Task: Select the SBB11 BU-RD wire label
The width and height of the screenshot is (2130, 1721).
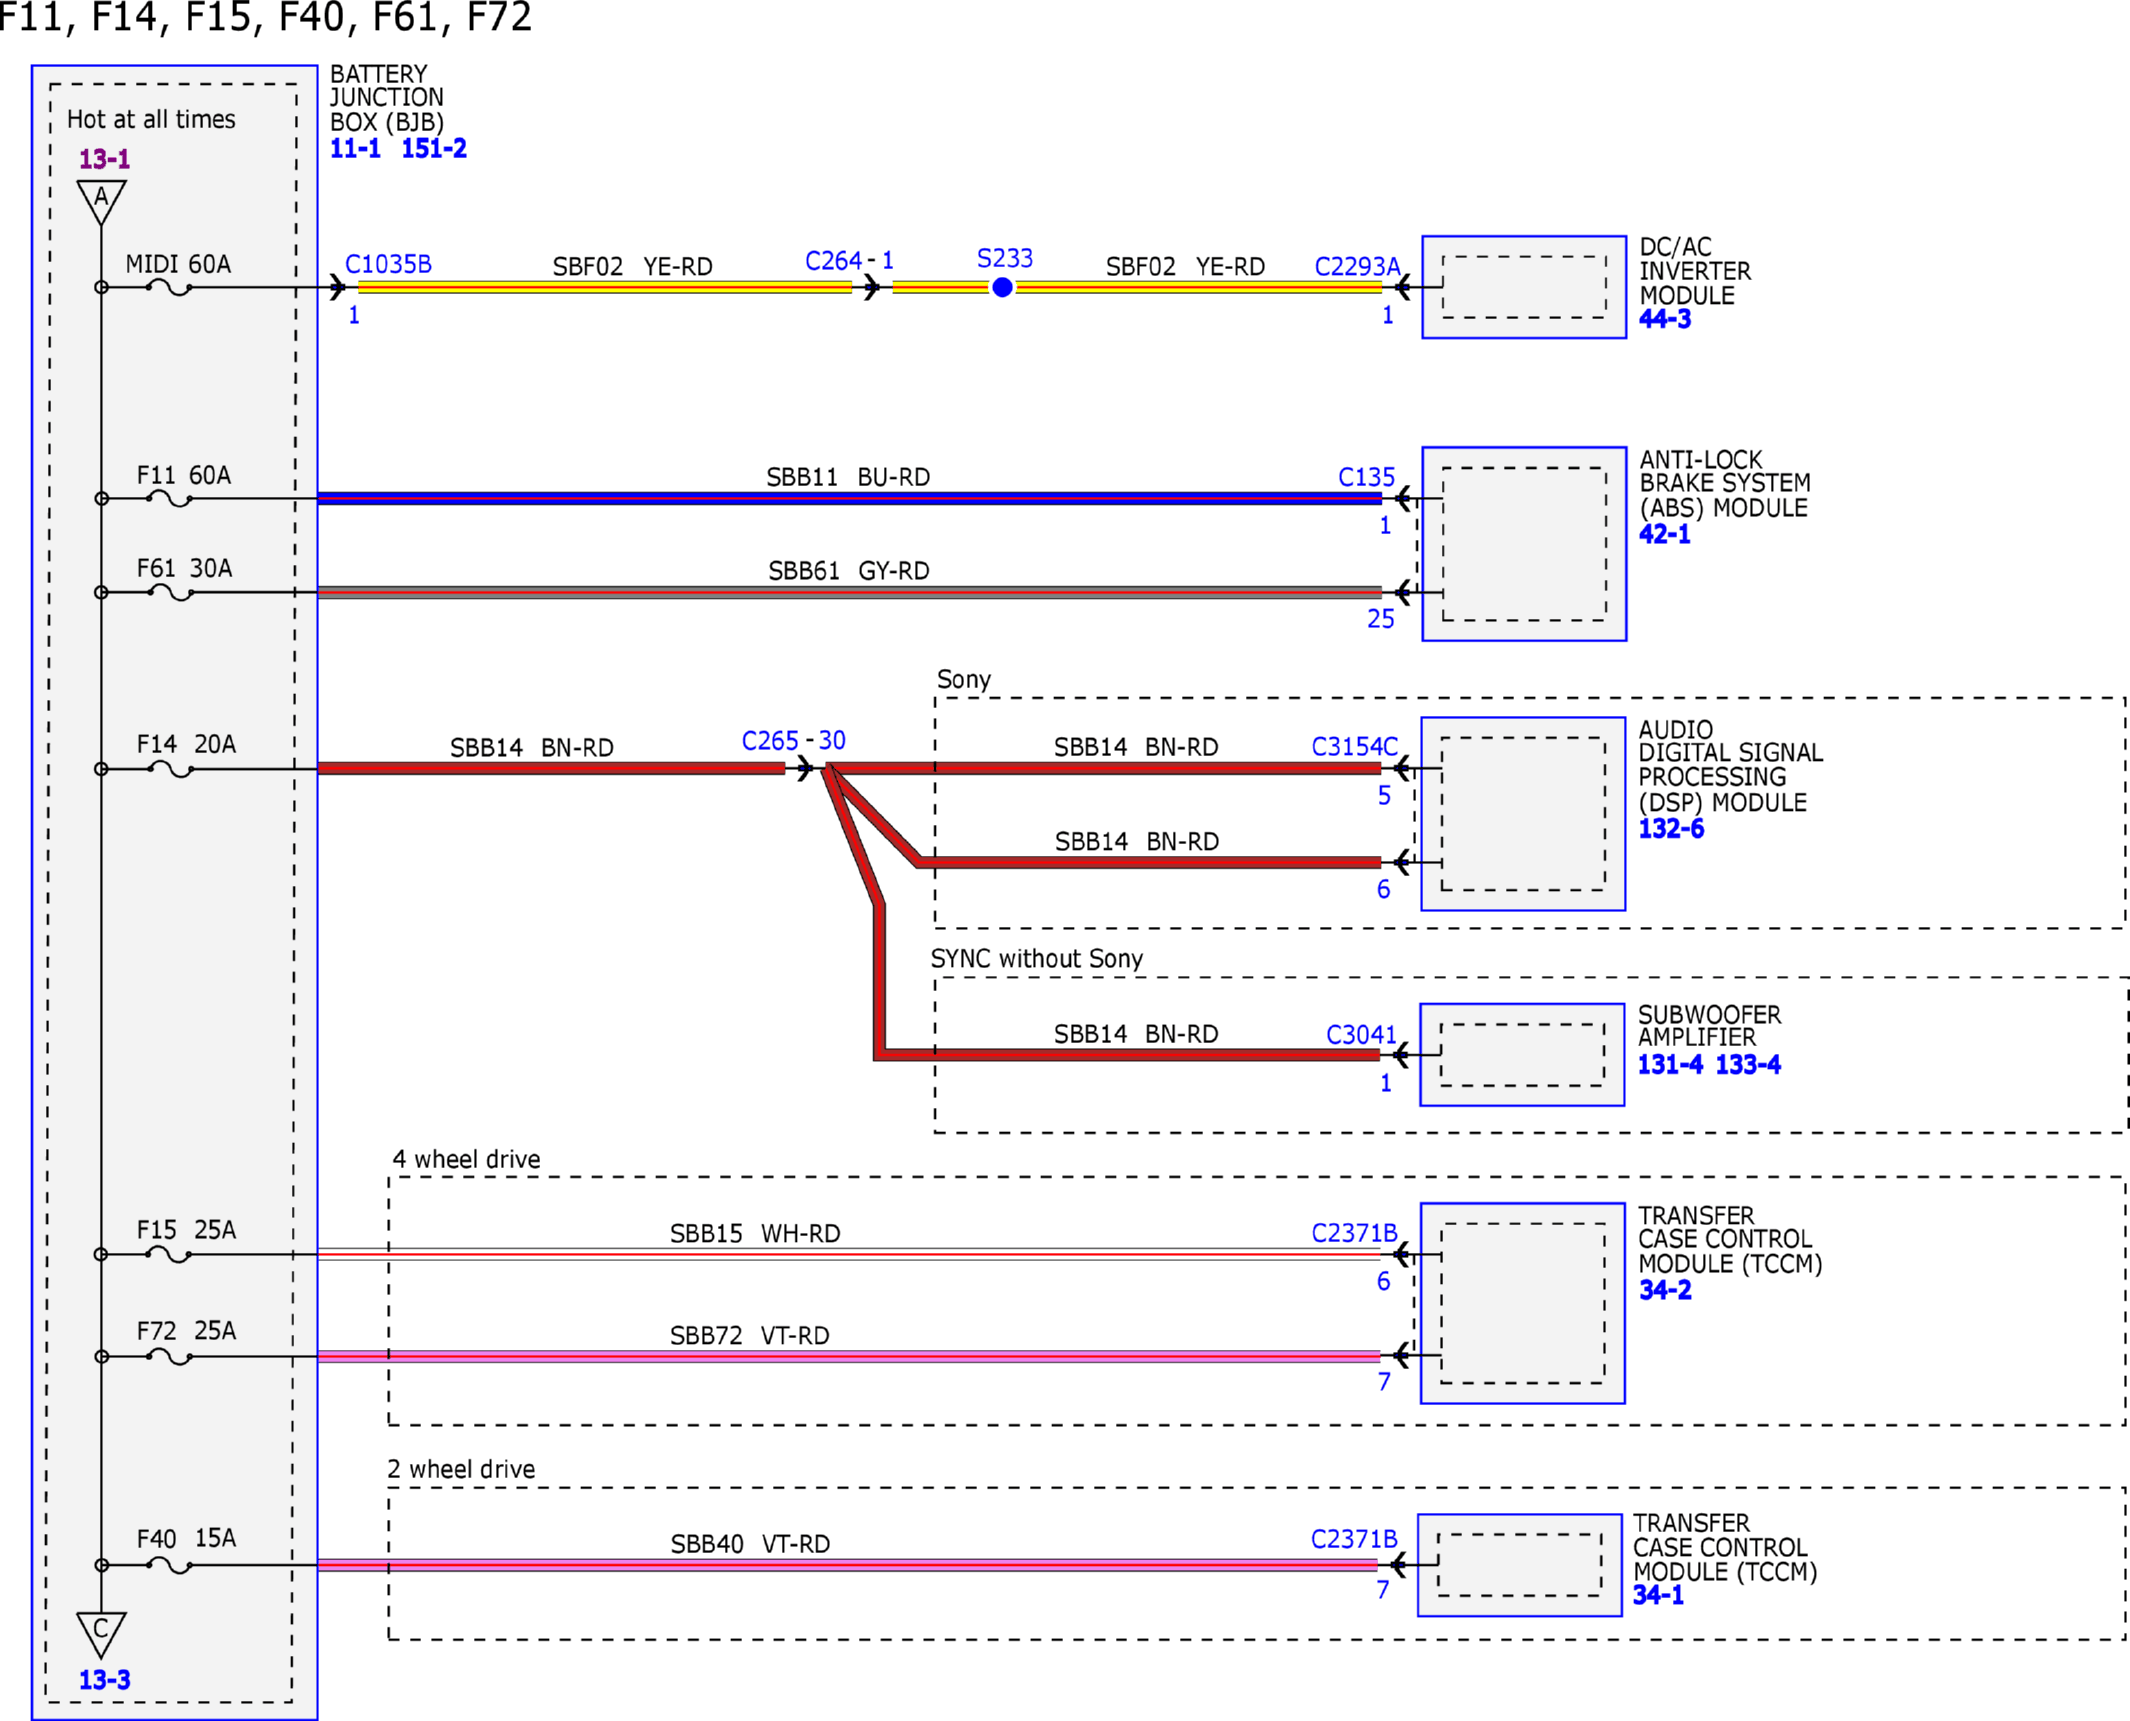Action: coord(848,477)
